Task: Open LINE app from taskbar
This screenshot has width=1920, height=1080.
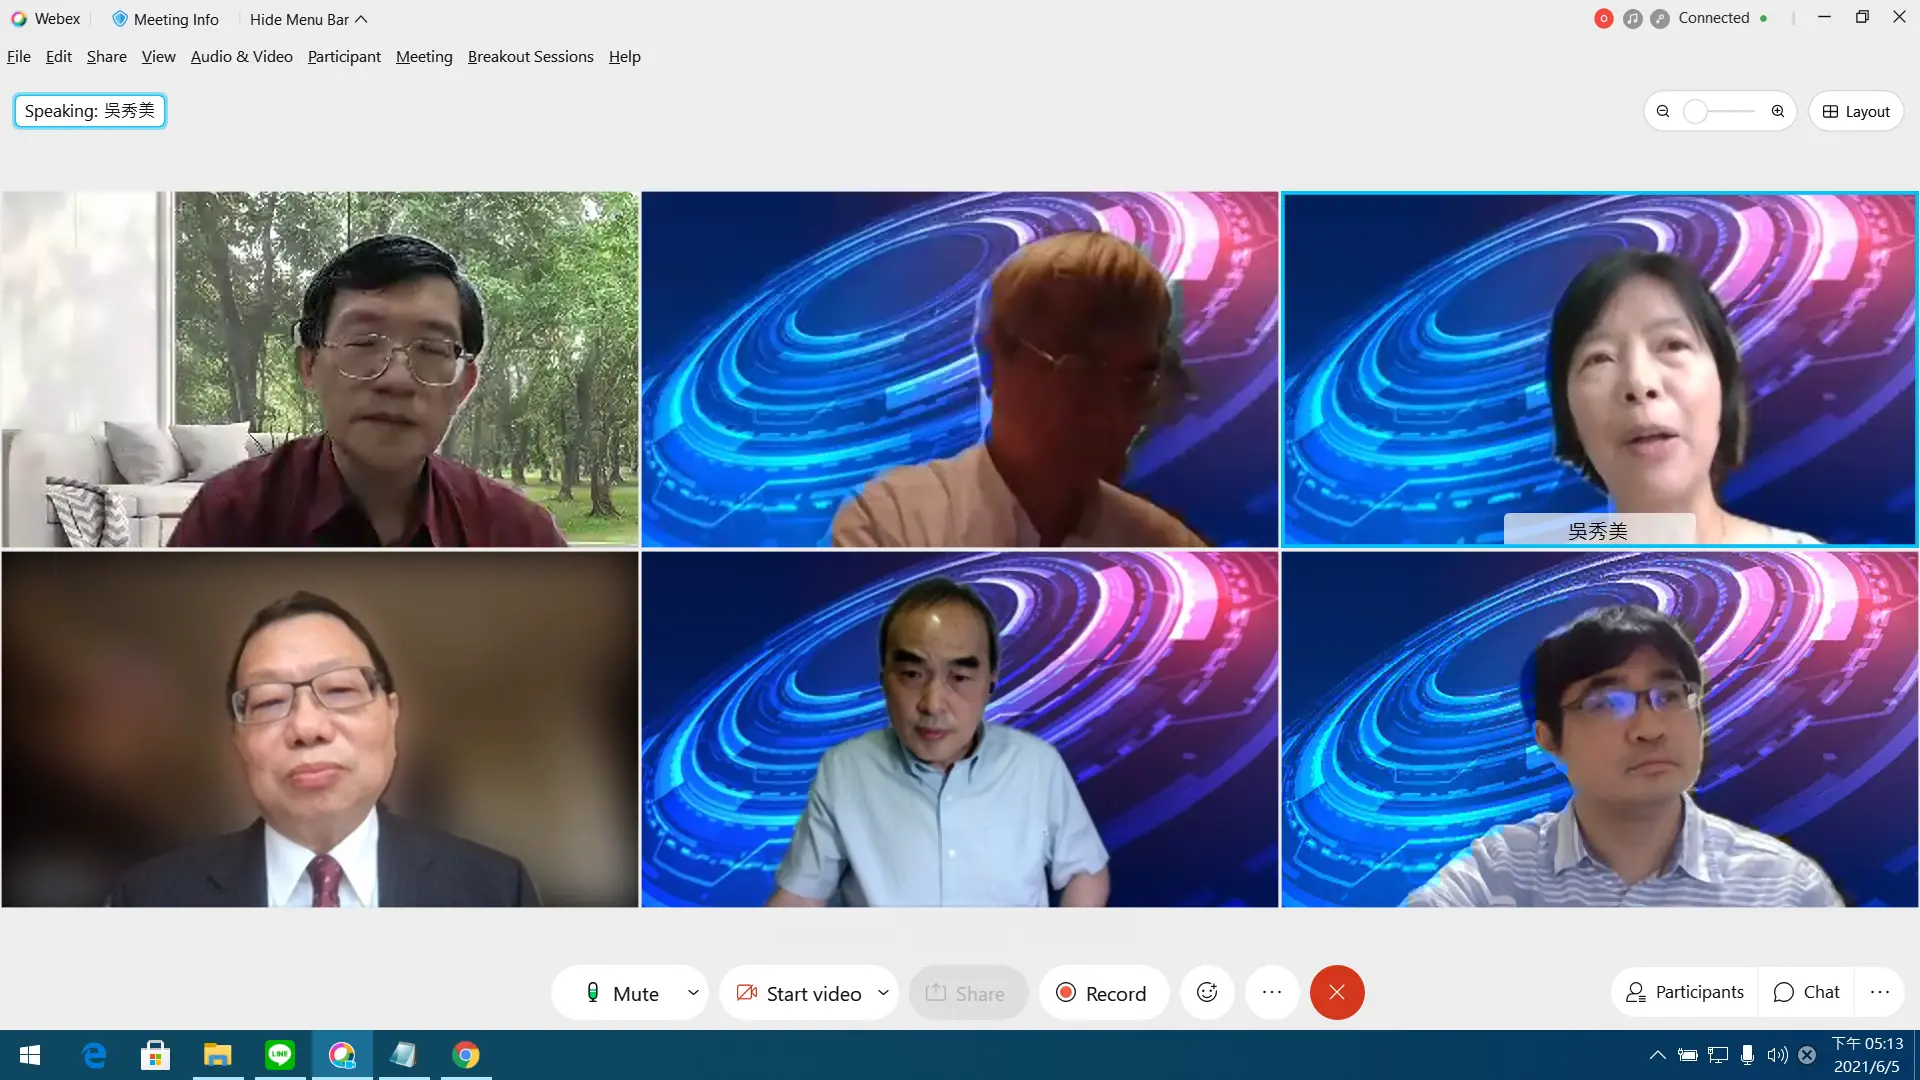Action: point(280,1055)
